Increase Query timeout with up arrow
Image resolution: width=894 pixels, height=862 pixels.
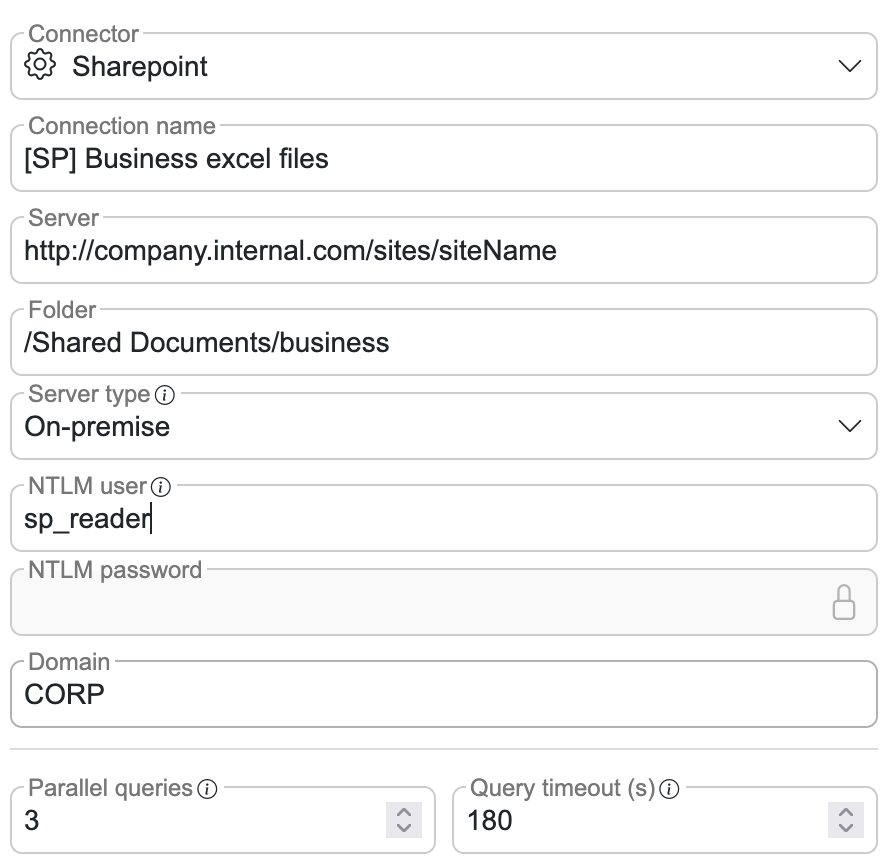[846, 811]
